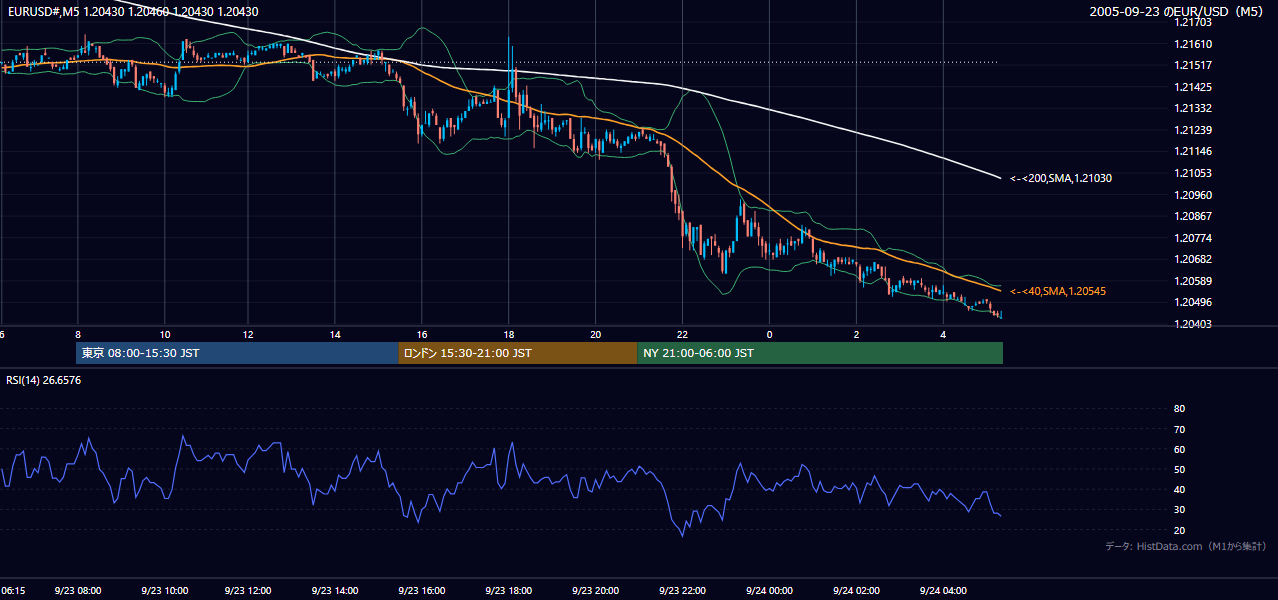This screenshot has width=1278, height=600.
Task: Click price axis value 1.21053
Action: point(1194,173)
